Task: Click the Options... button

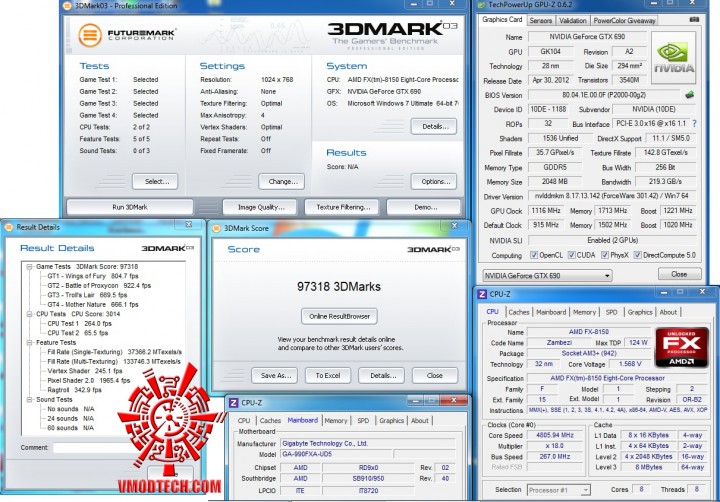Action: pyautogui.click(x=434, y=181)
